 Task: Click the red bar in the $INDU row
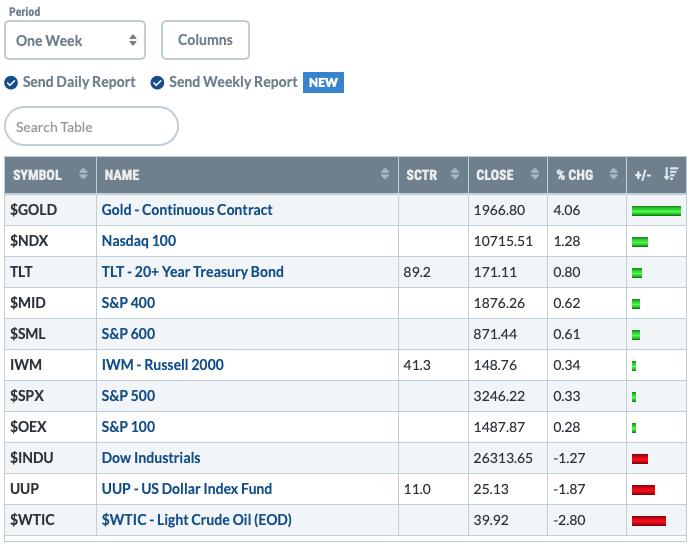[x=639, y=459]
